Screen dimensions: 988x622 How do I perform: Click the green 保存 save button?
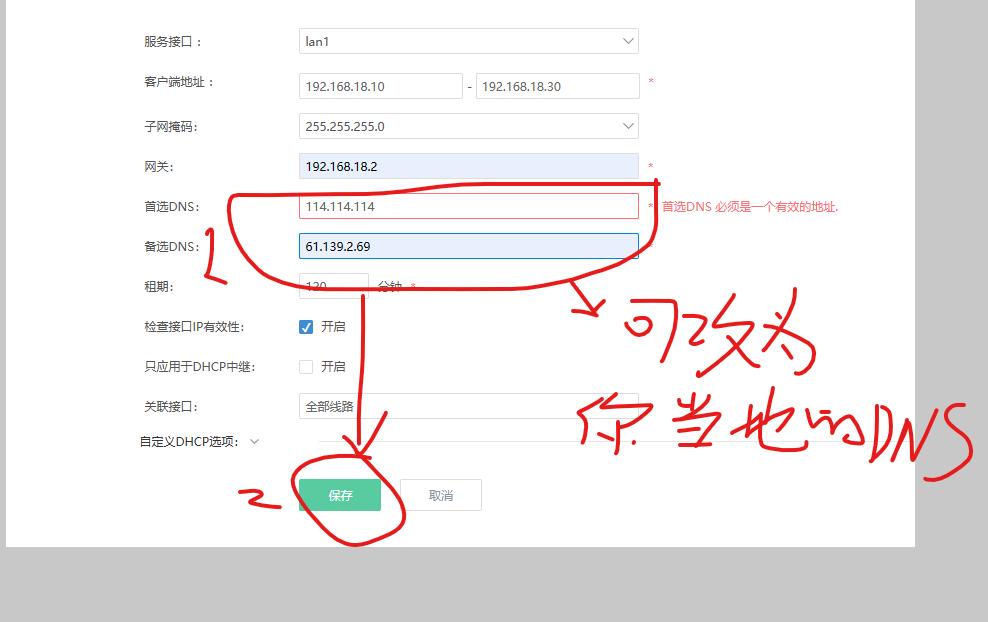[x=341, y=494]
